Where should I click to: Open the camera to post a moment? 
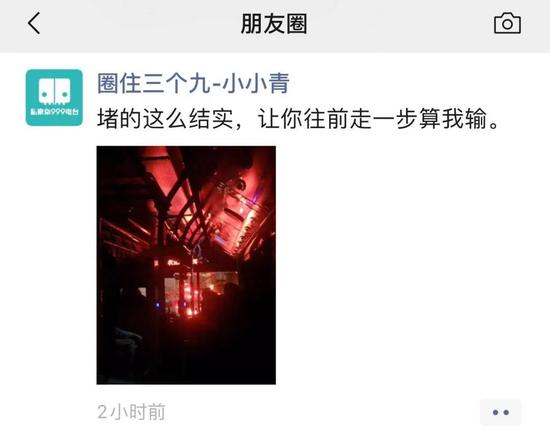(x=507, y=23)
